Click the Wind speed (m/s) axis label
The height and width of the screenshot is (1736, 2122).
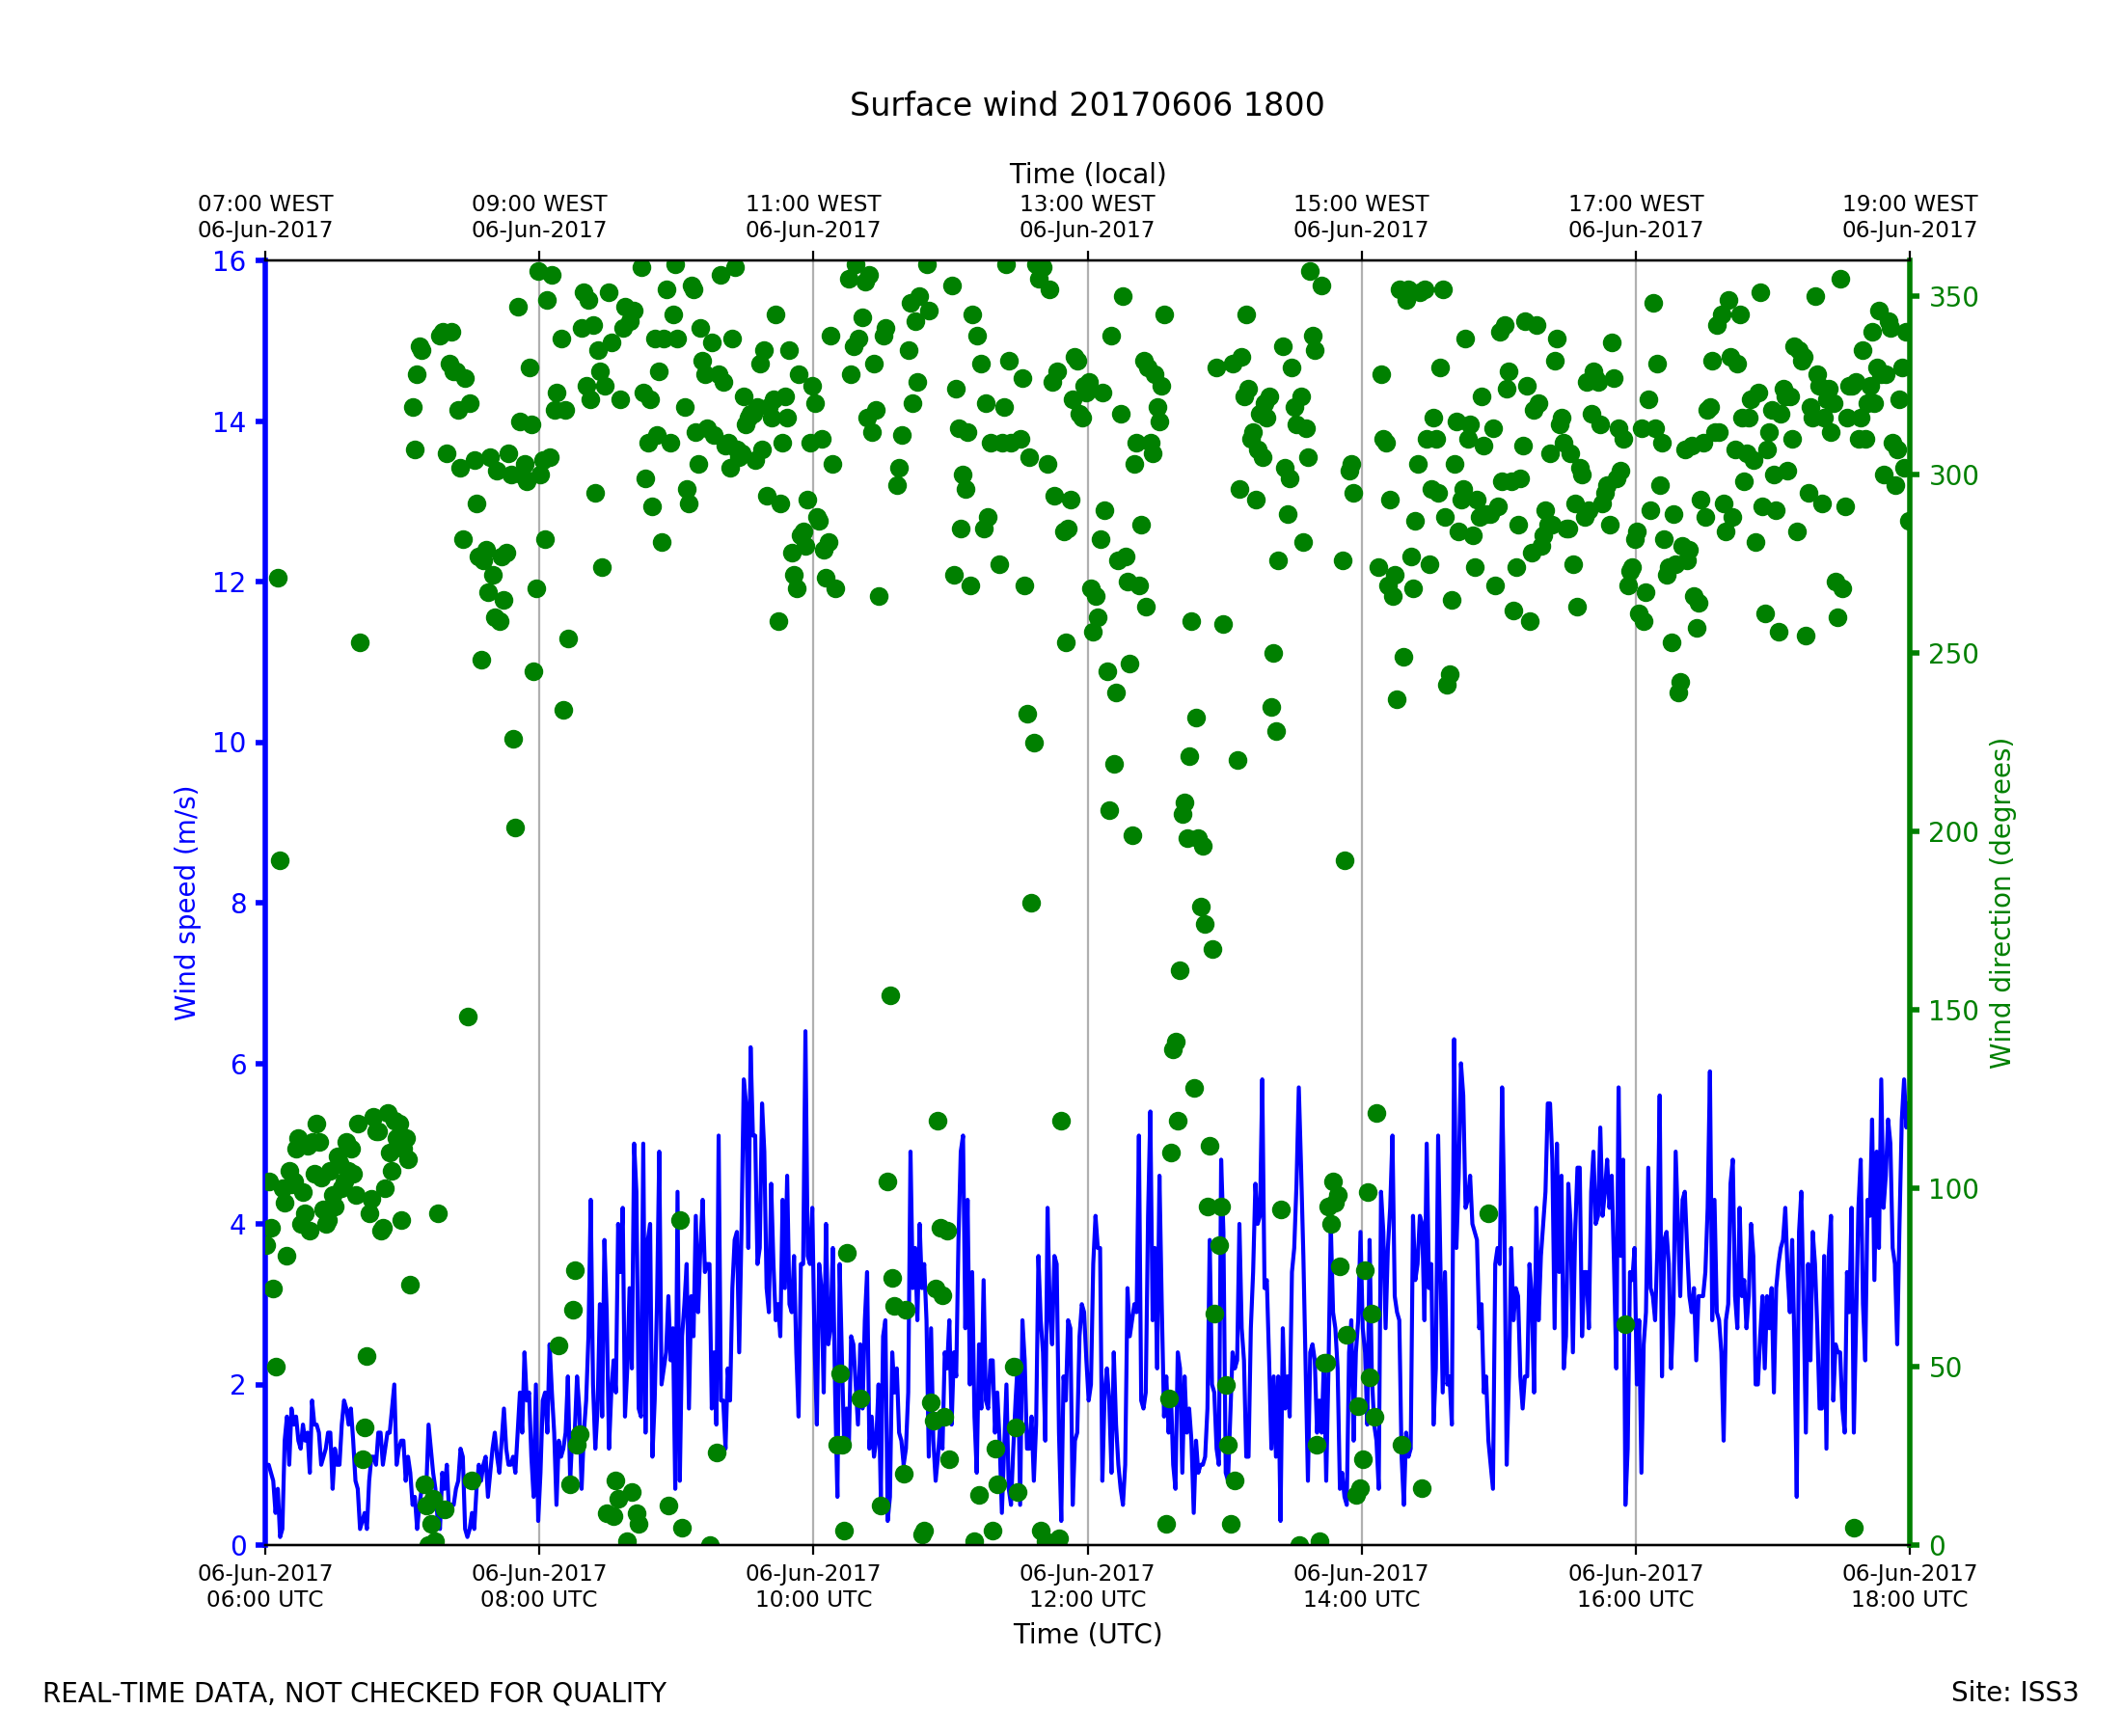186,903
